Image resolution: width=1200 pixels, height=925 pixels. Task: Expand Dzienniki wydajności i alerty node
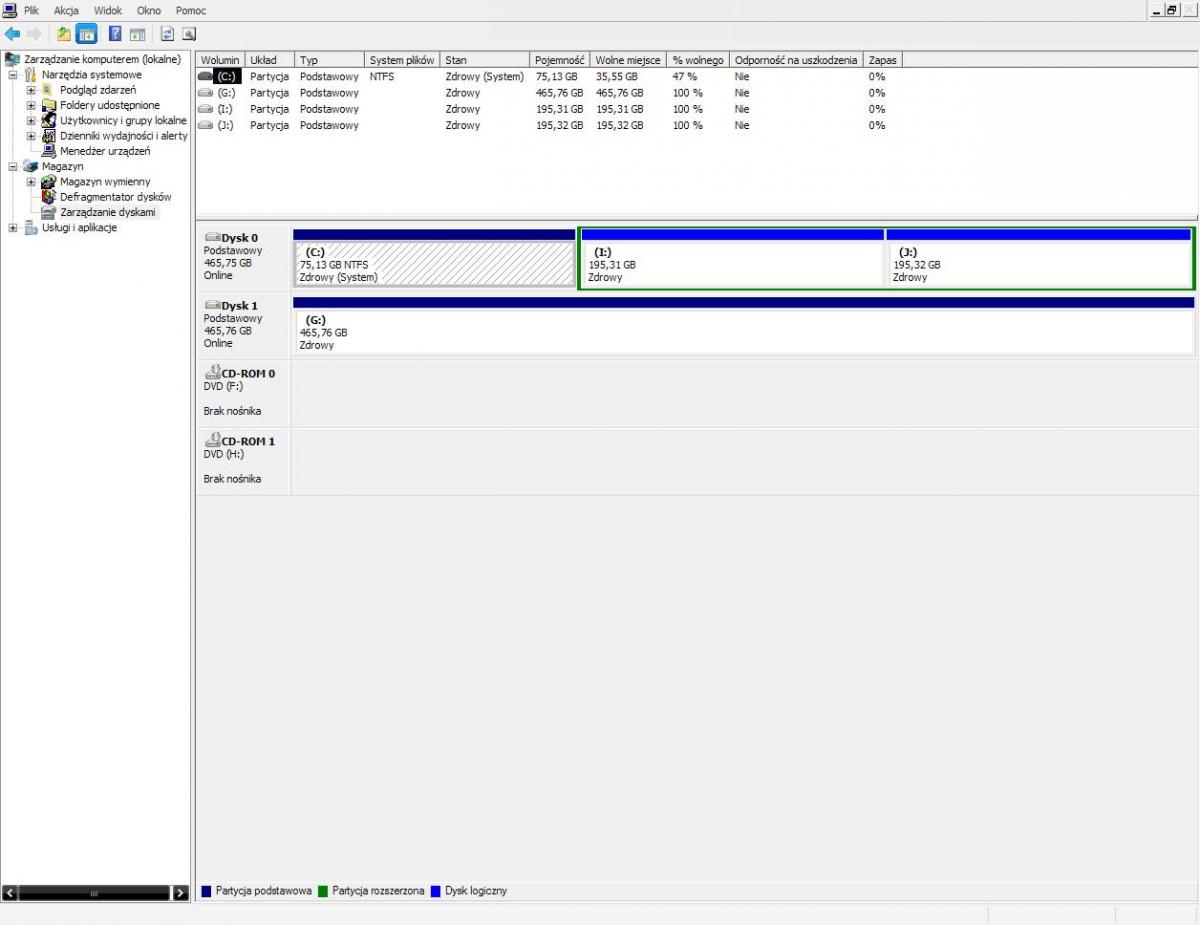click(x=31, y=136)
